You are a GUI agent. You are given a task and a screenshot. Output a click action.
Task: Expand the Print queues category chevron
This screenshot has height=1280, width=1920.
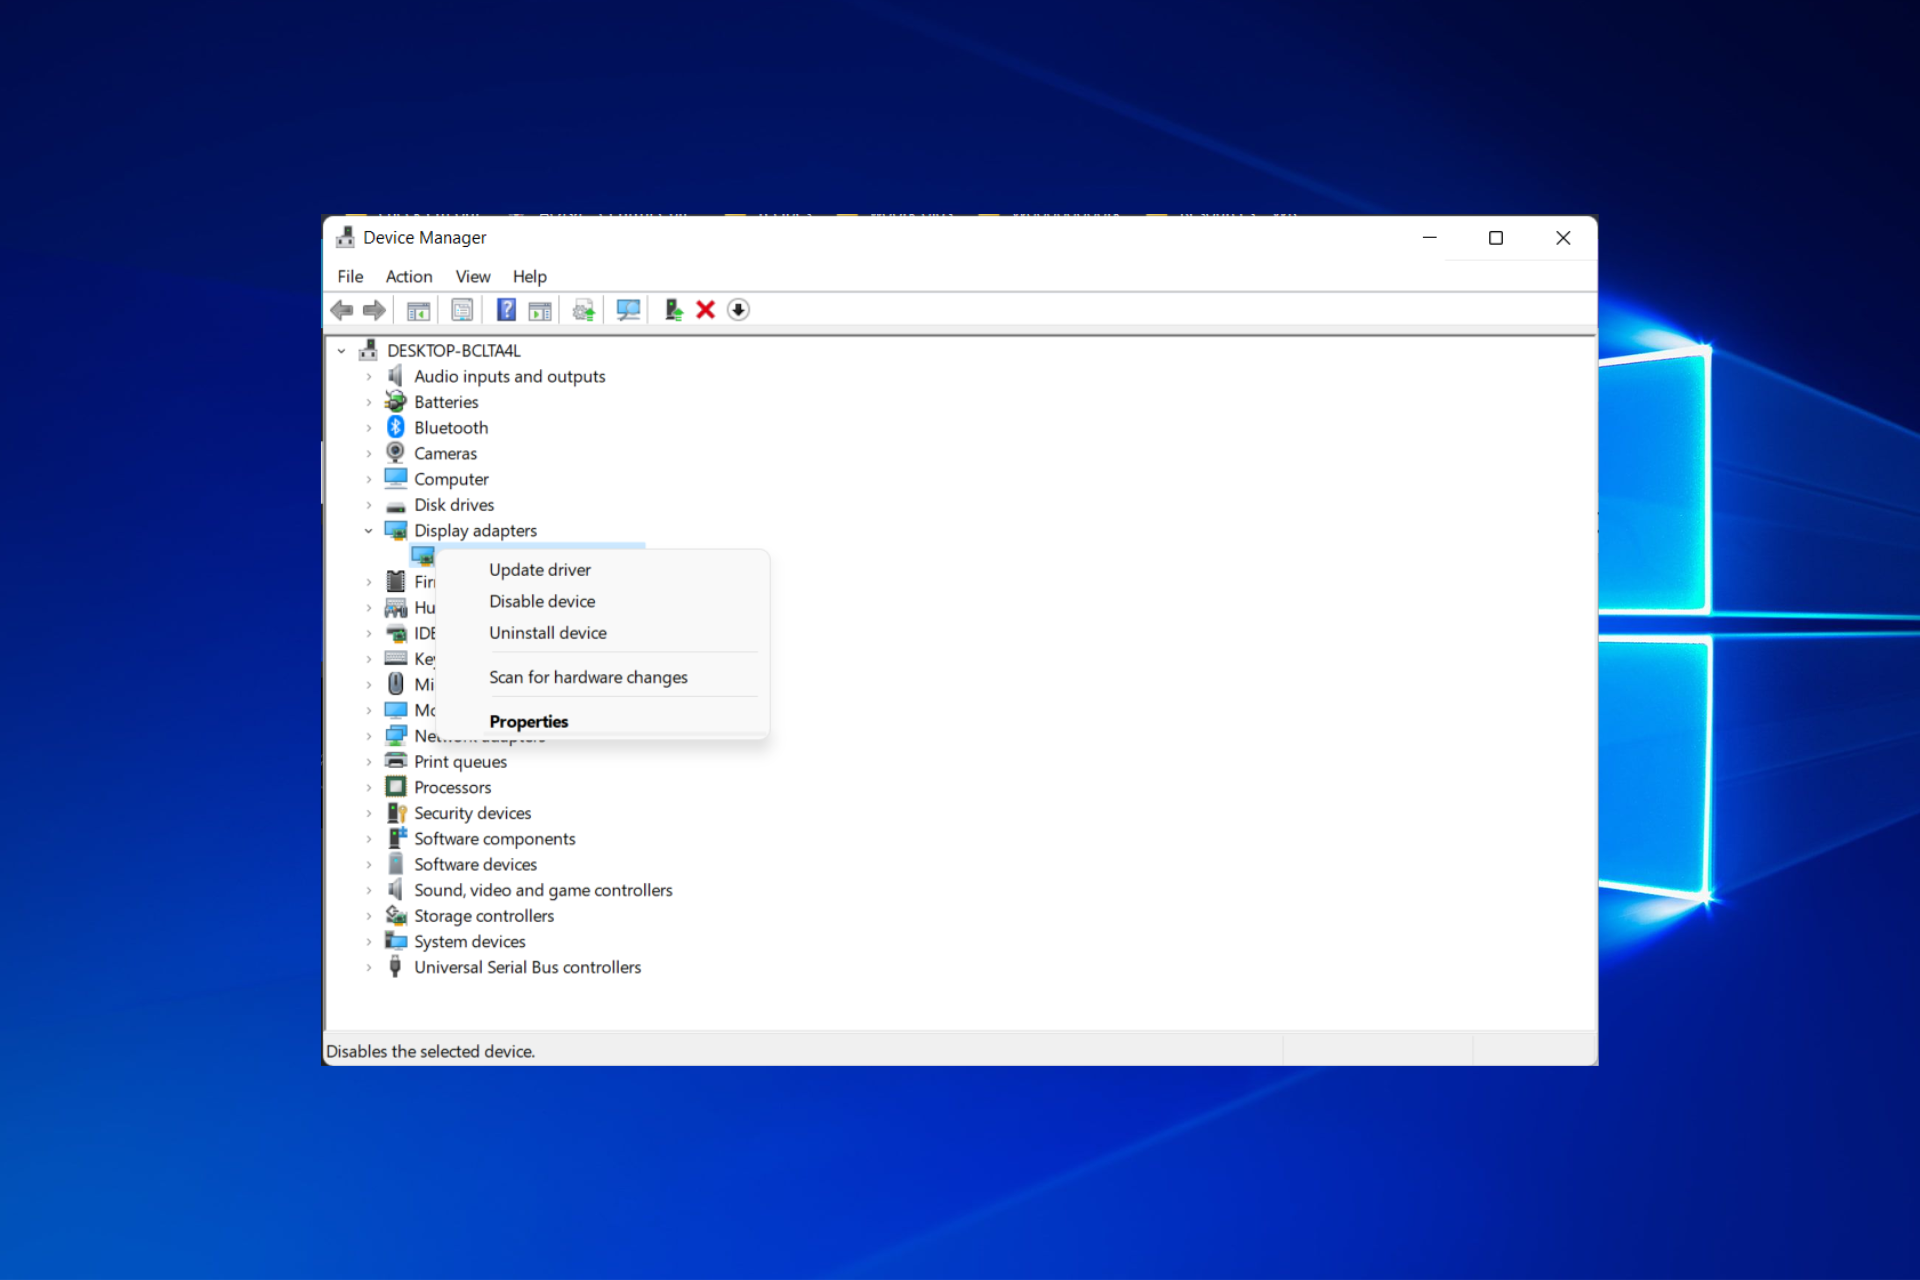point(368,762)
